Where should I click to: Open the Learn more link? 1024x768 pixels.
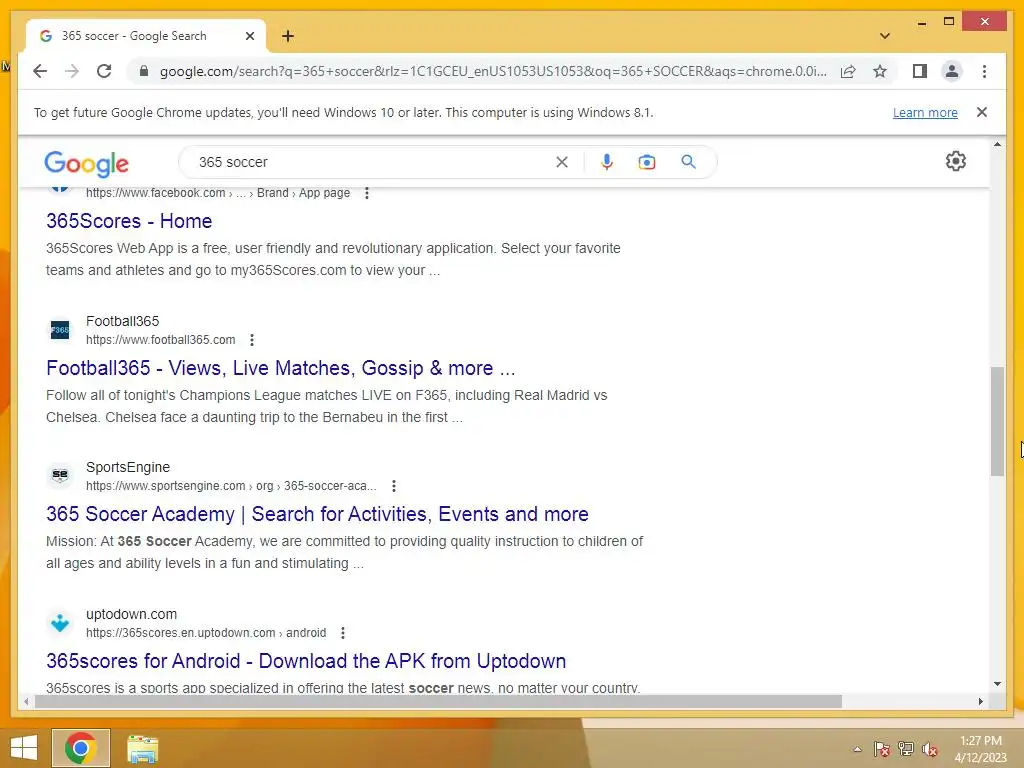pos(925,112)
